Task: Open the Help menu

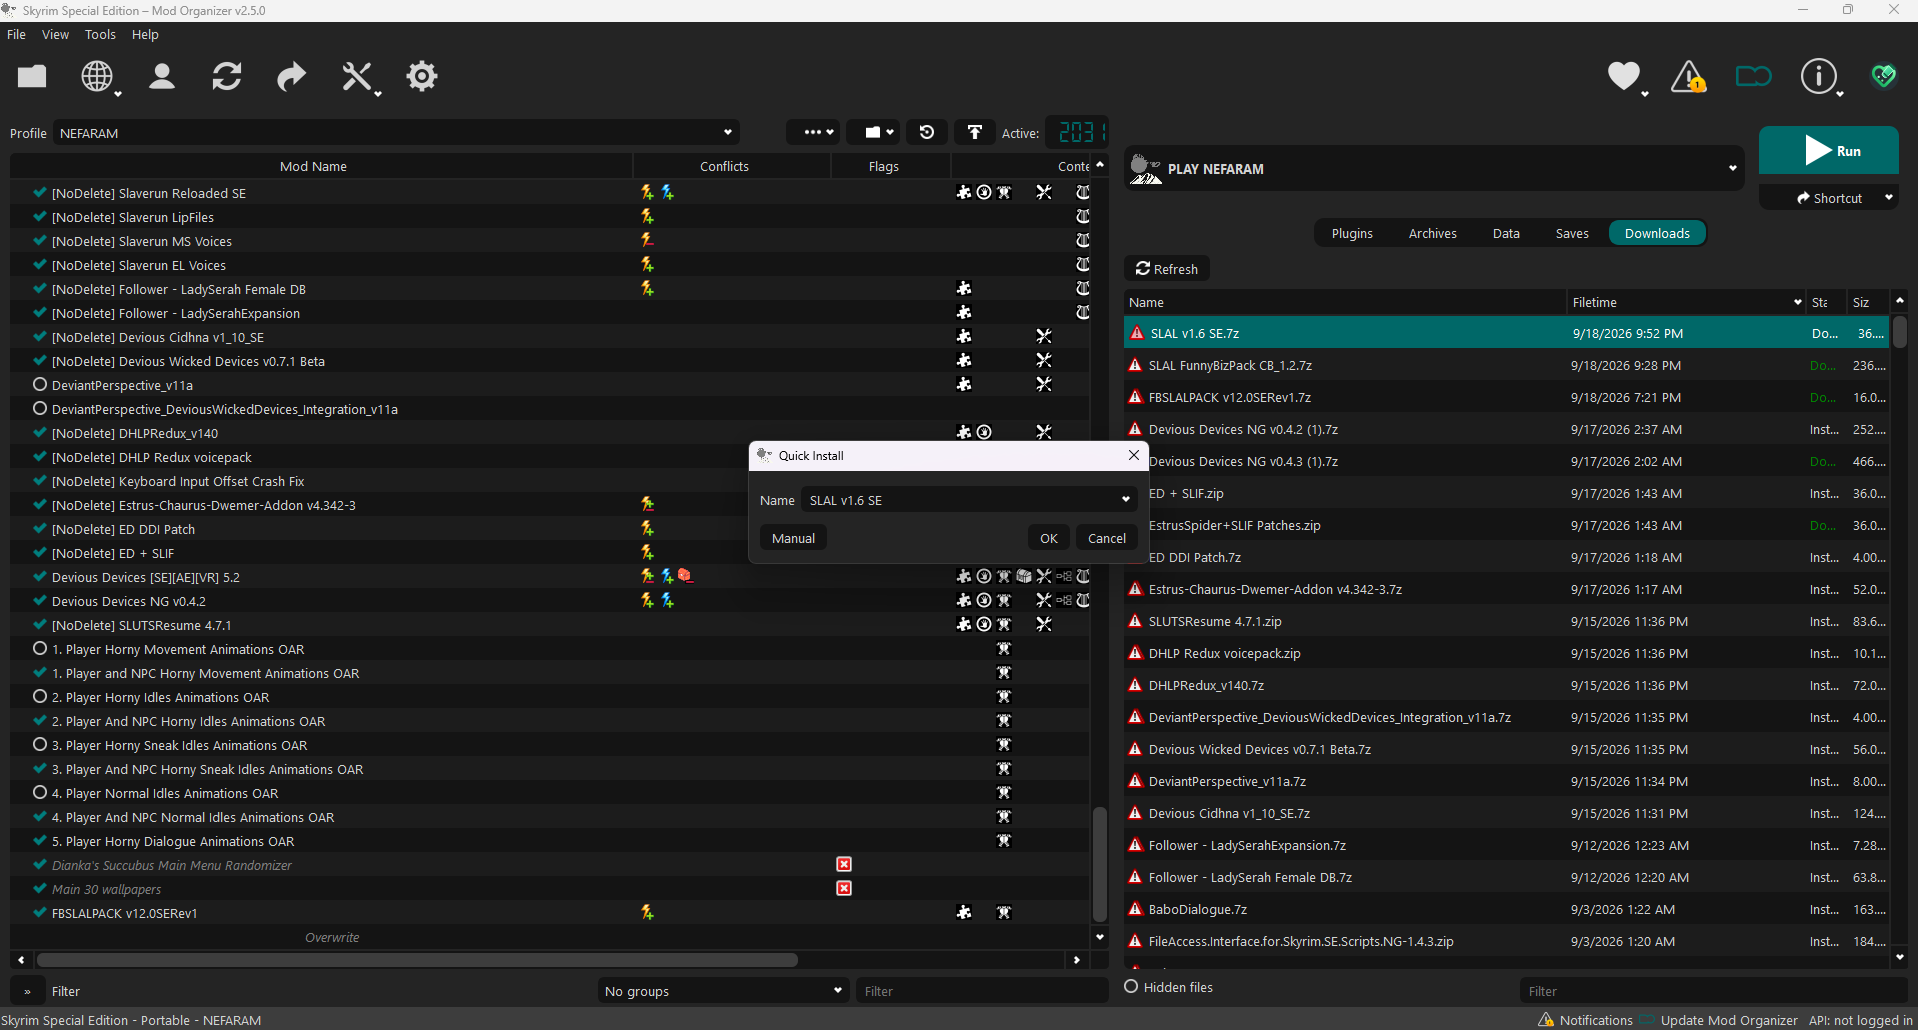Action: point(145,34)
